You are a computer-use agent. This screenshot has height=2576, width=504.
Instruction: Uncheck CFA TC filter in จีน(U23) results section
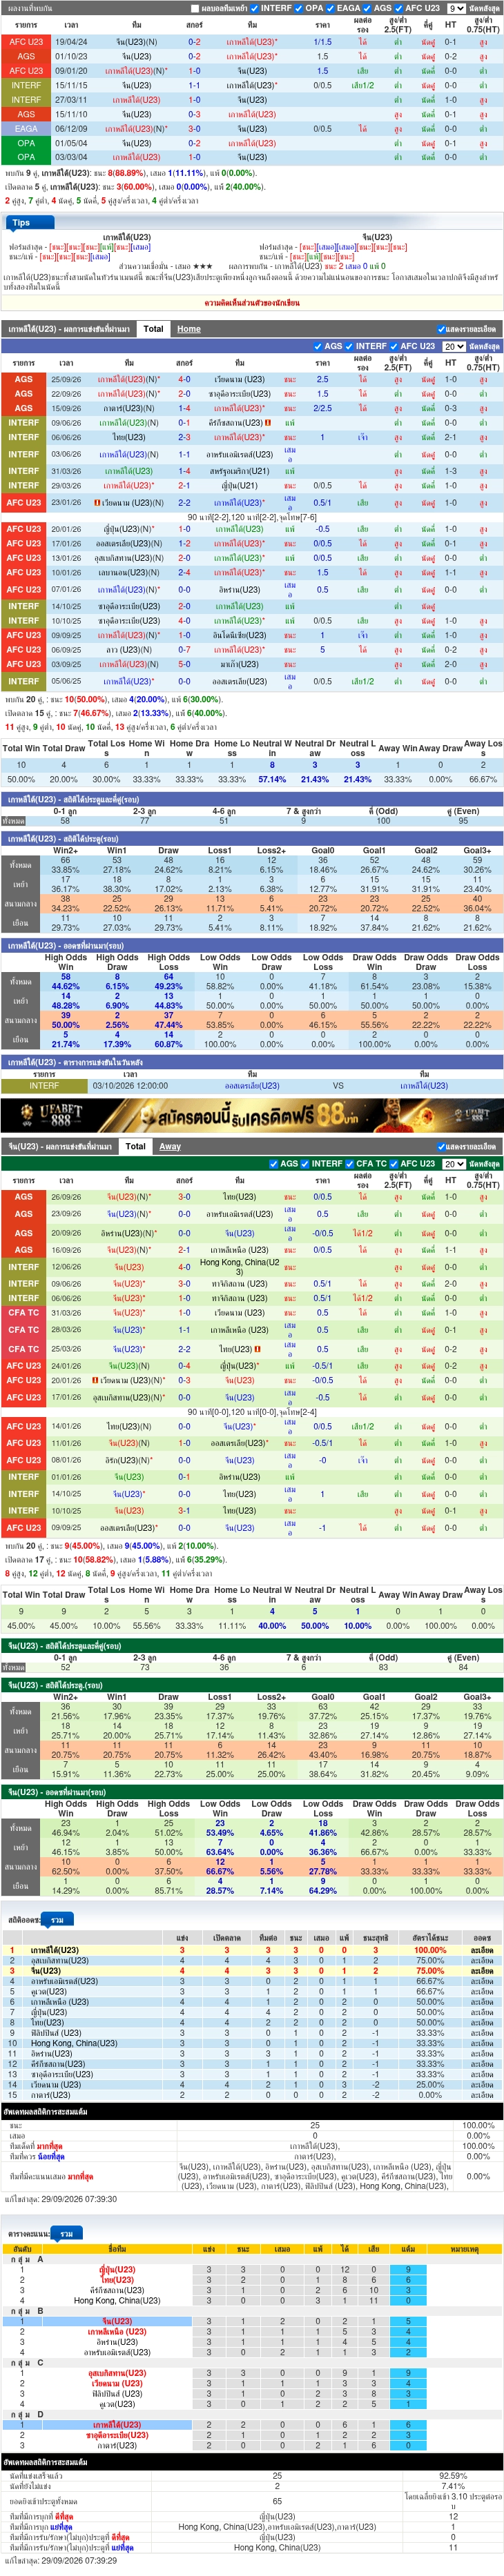click(350, 1164)
